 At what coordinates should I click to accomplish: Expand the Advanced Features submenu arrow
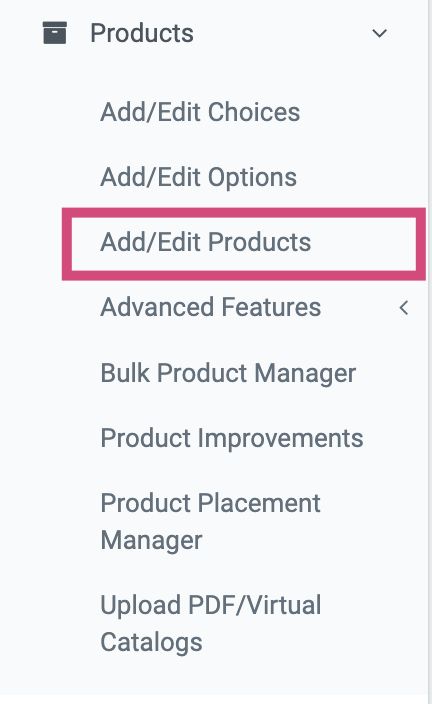coord(404,308)
